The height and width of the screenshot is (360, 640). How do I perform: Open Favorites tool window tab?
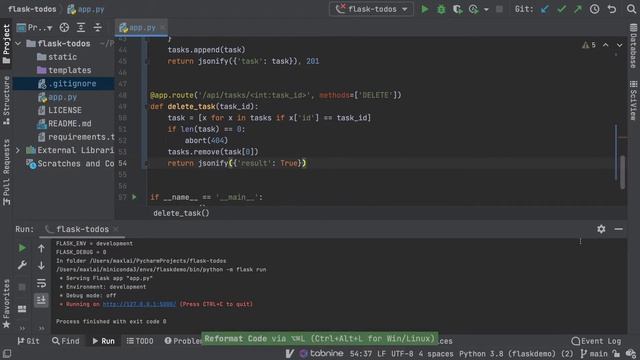point(6,304)
